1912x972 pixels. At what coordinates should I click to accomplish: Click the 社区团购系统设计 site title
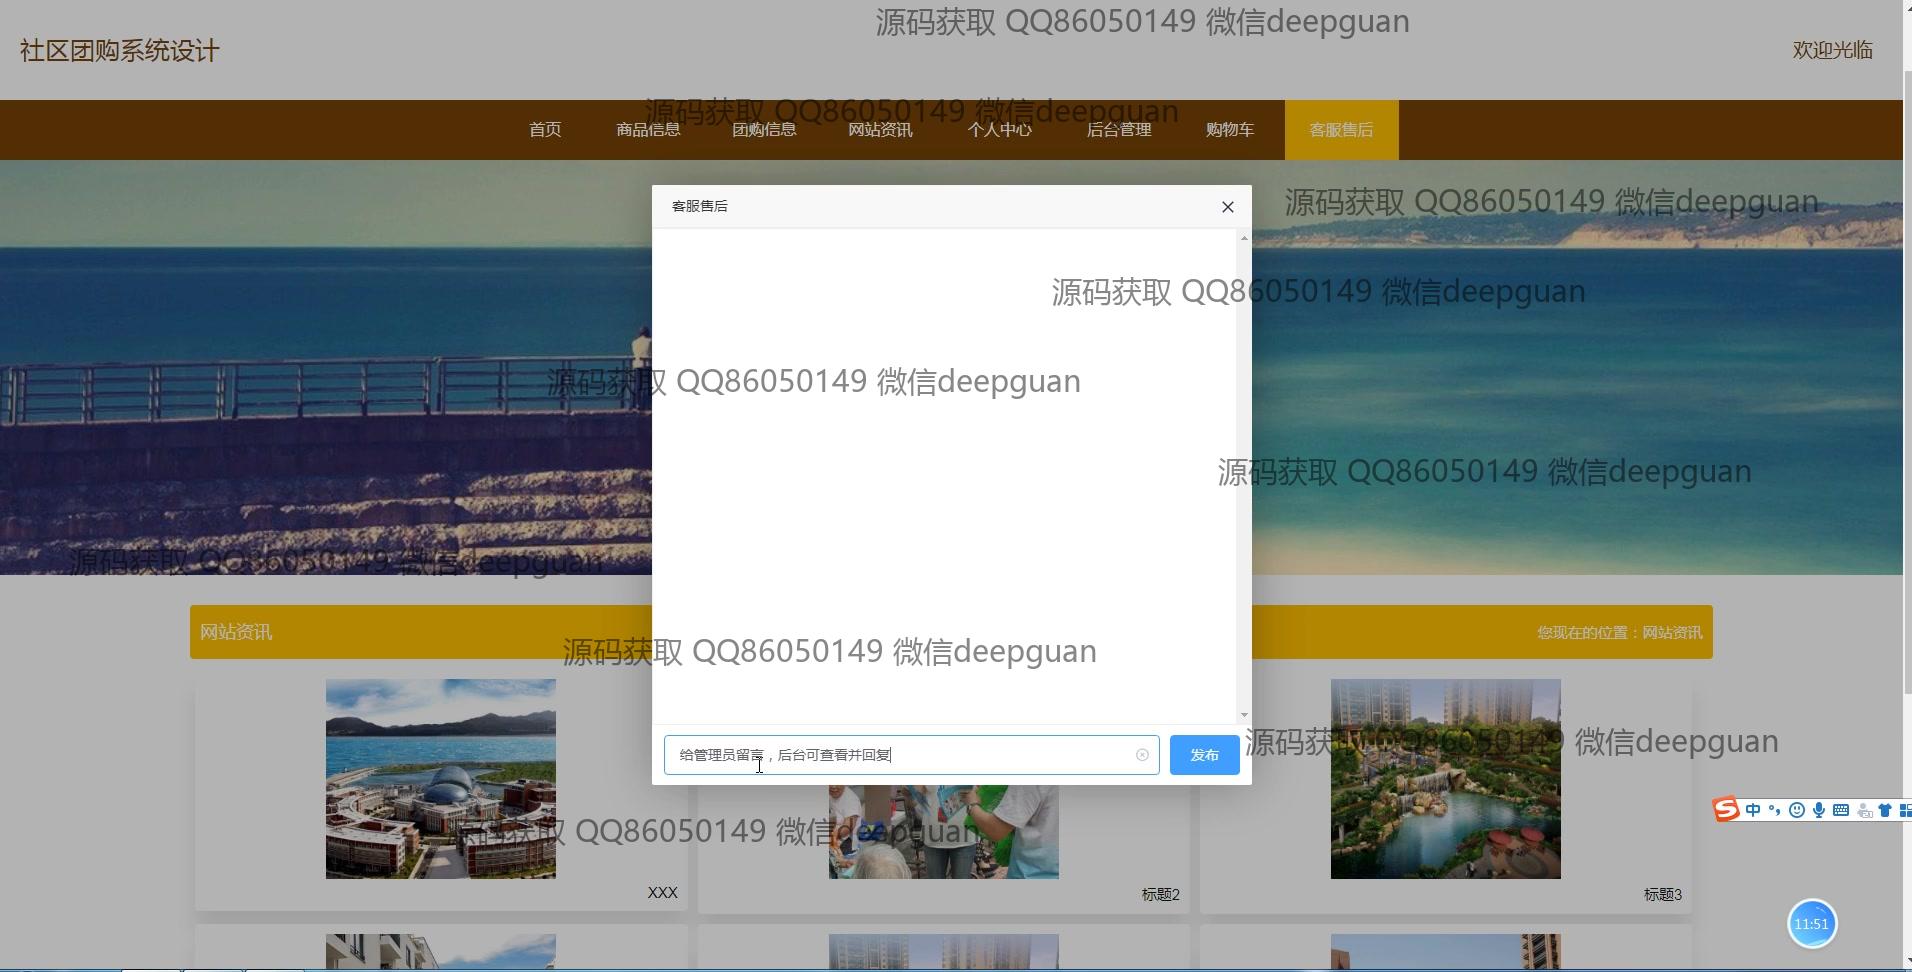tap(120, 51)
